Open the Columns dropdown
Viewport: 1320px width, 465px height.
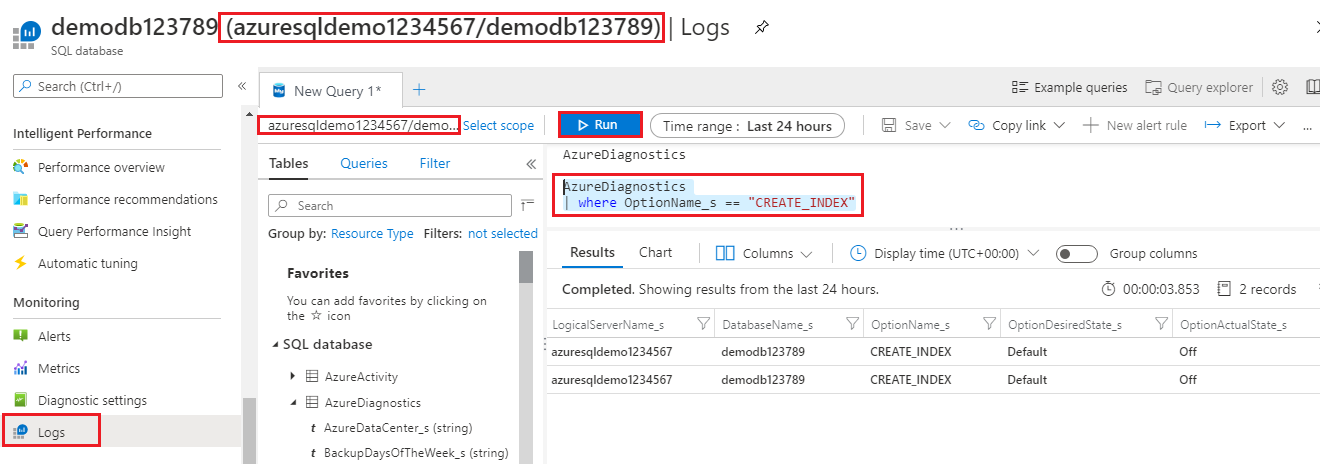point(765,254)
